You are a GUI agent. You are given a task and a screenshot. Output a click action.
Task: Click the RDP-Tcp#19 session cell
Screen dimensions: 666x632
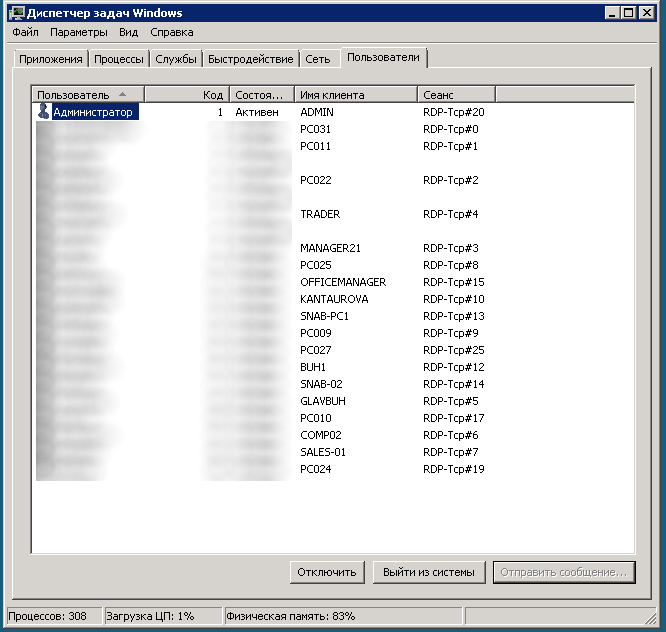pos(454,469)
